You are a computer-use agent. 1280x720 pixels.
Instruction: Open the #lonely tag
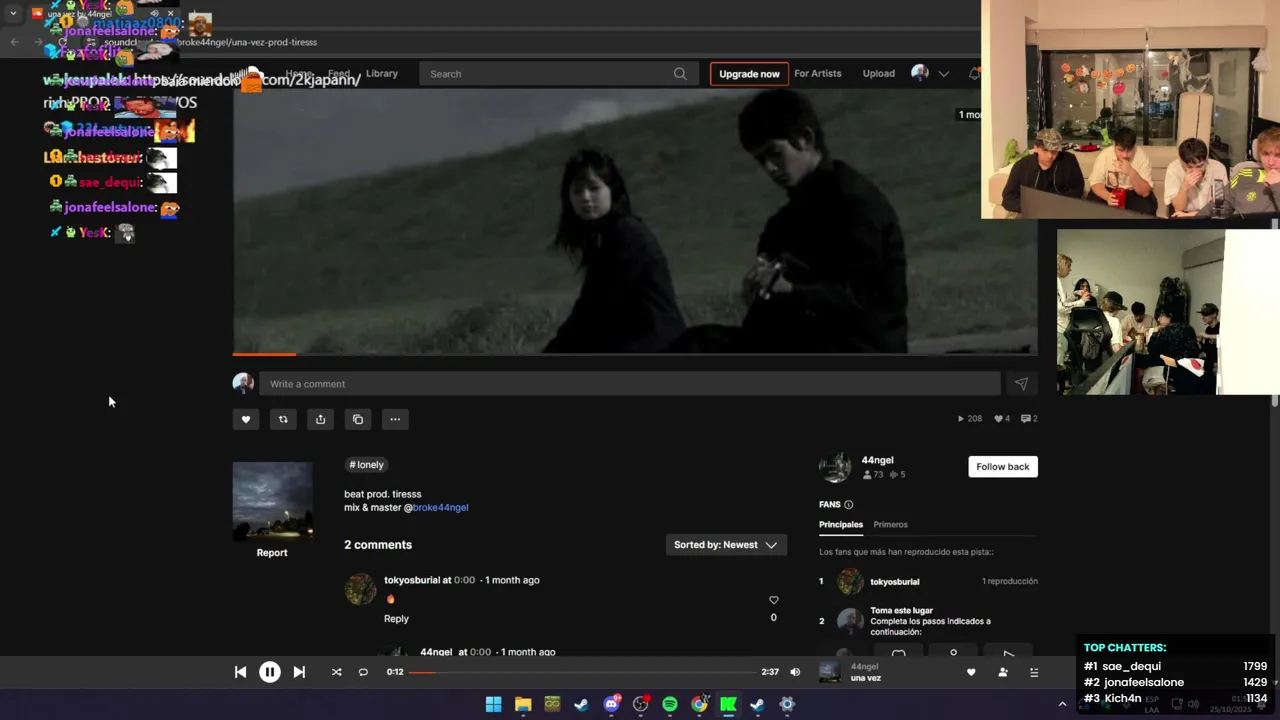366,465
